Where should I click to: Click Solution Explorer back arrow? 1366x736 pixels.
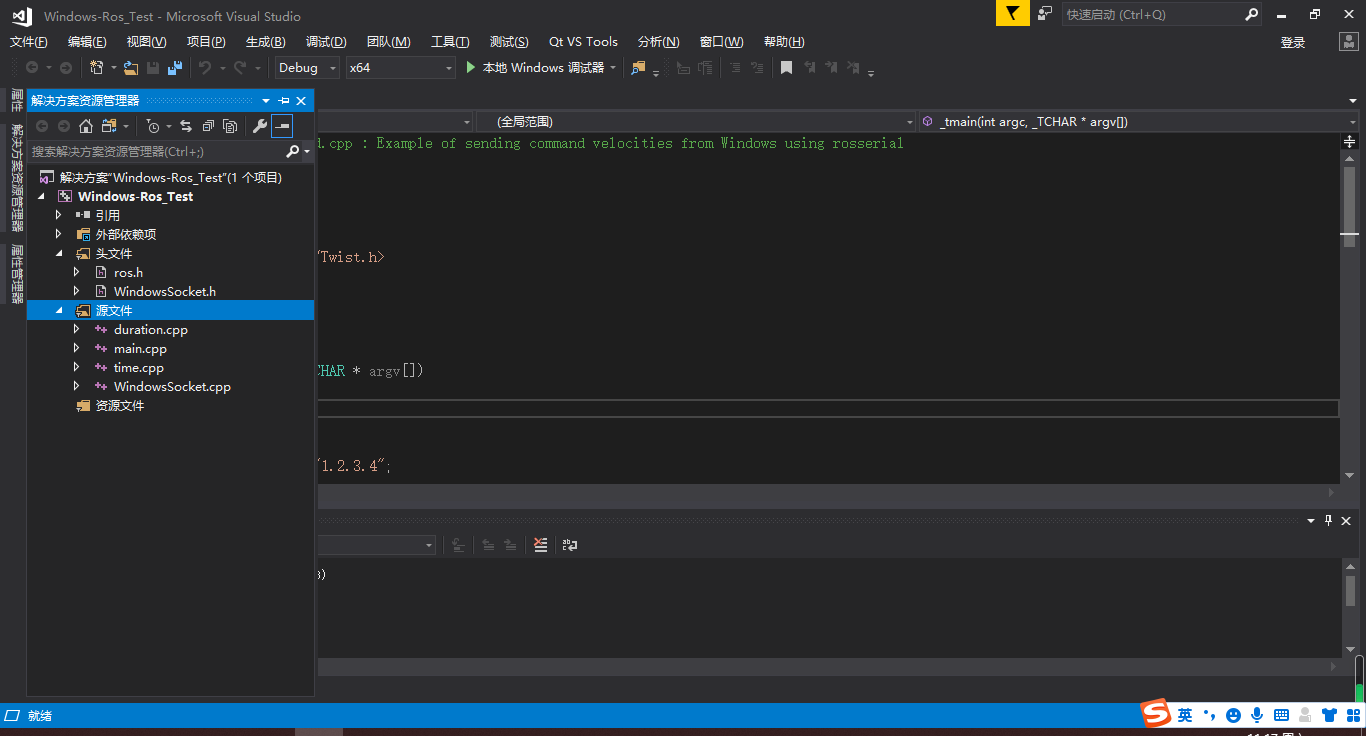pyautogui.click(x=42, y=126)
